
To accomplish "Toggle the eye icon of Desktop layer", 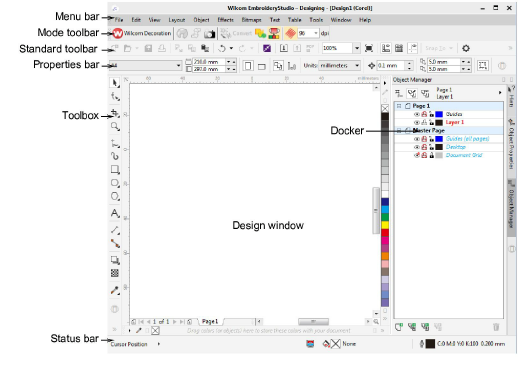I will 417,147.
